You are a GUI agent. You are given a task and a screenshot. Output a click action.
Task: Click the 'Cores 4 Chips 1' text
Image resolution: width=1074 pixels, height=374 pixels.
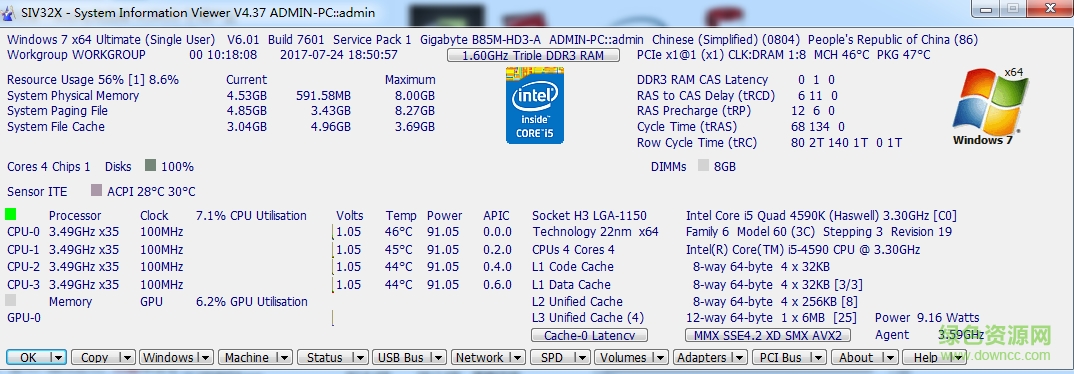pos(49,166)
